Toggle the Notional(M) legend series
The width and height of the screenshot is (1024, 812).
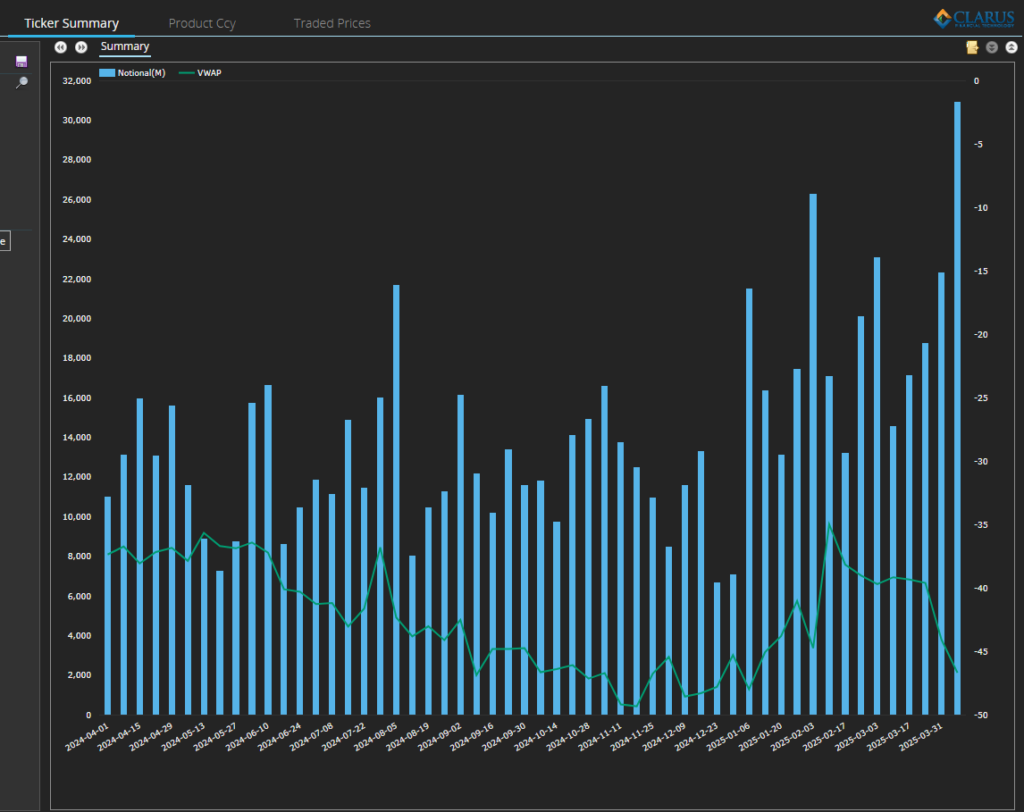(132, 73)
